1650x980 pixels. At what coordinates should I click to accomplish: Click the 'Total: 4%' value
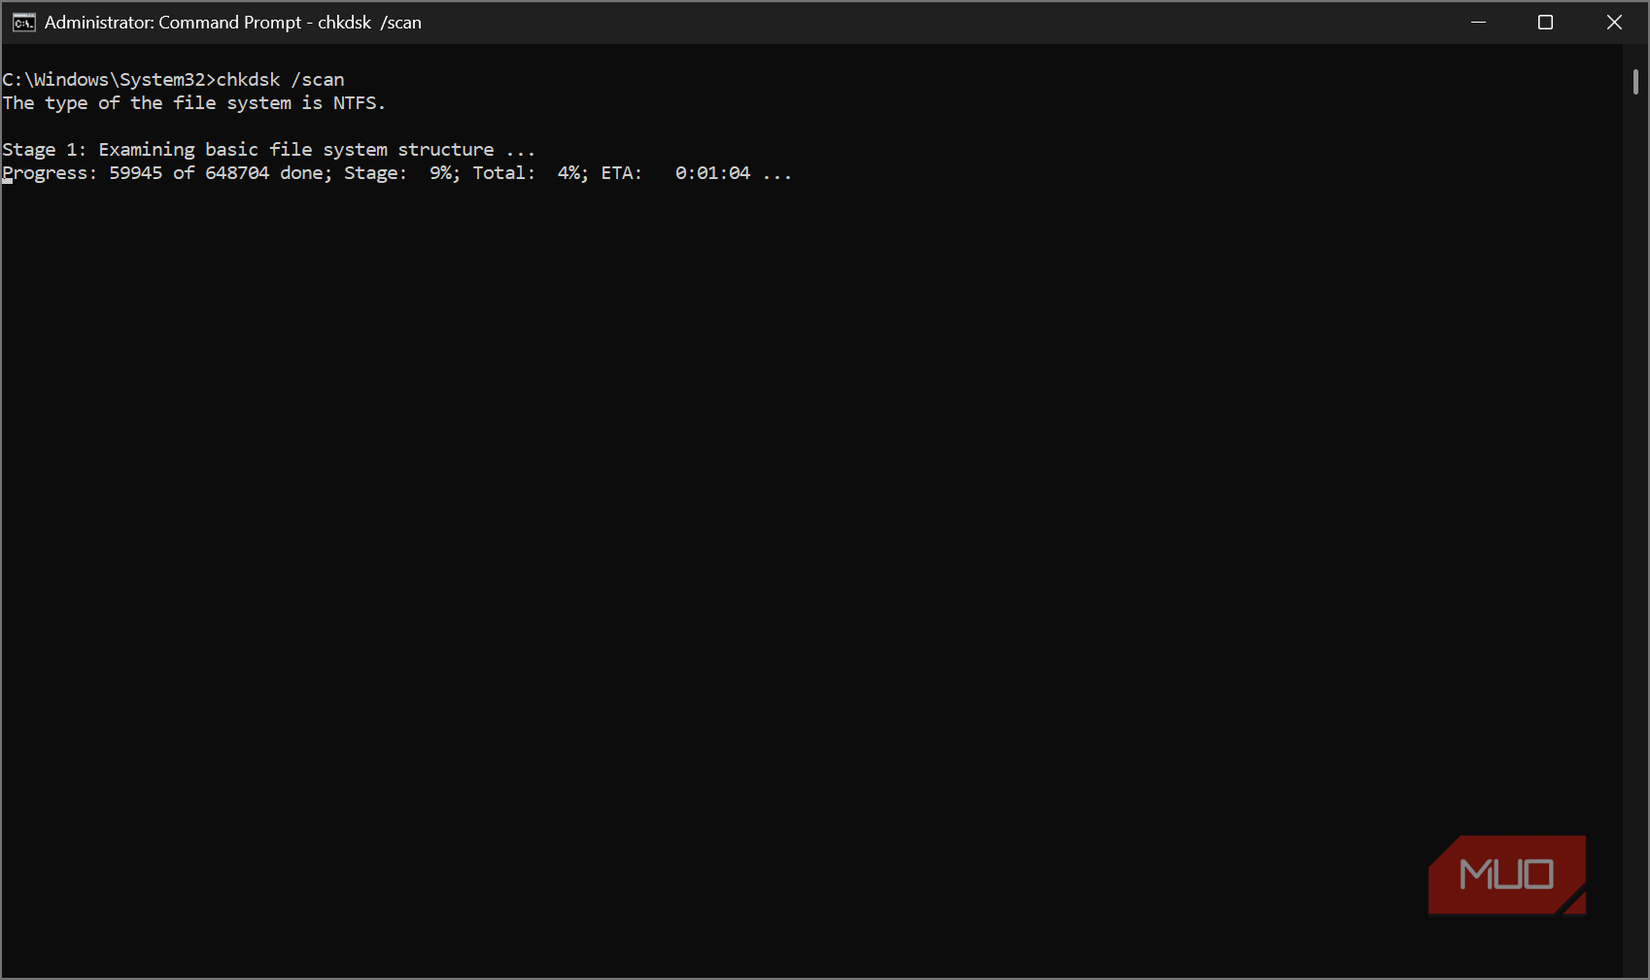[x=528, y=173]
